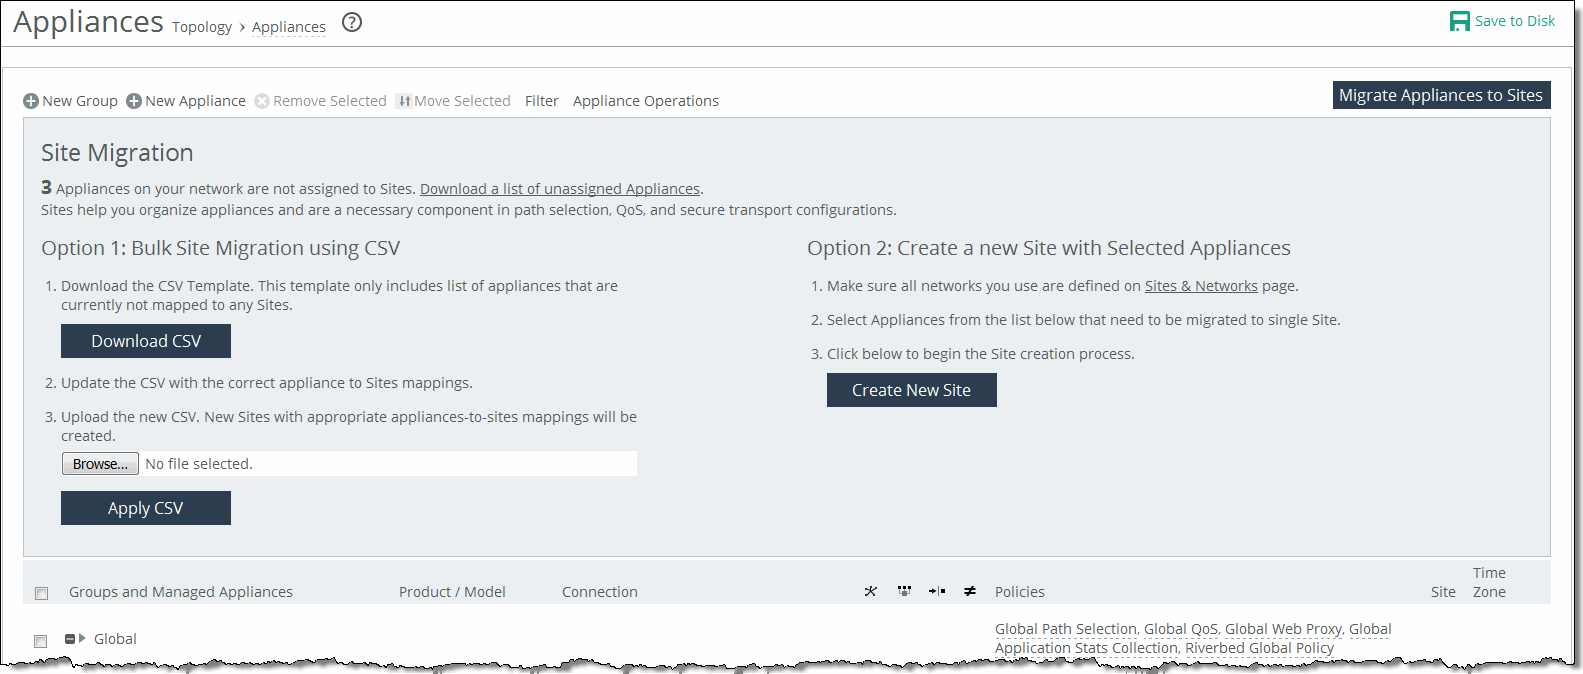
Task: Open the Sites & Networks link
Action: 1200,286
